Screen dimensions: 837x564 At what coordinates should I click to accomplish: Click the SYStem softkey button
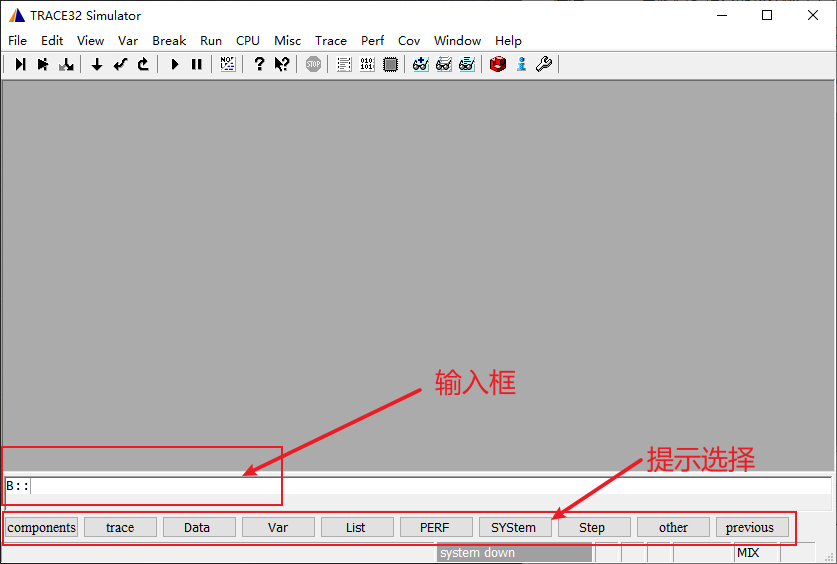(x=514, y=527)
